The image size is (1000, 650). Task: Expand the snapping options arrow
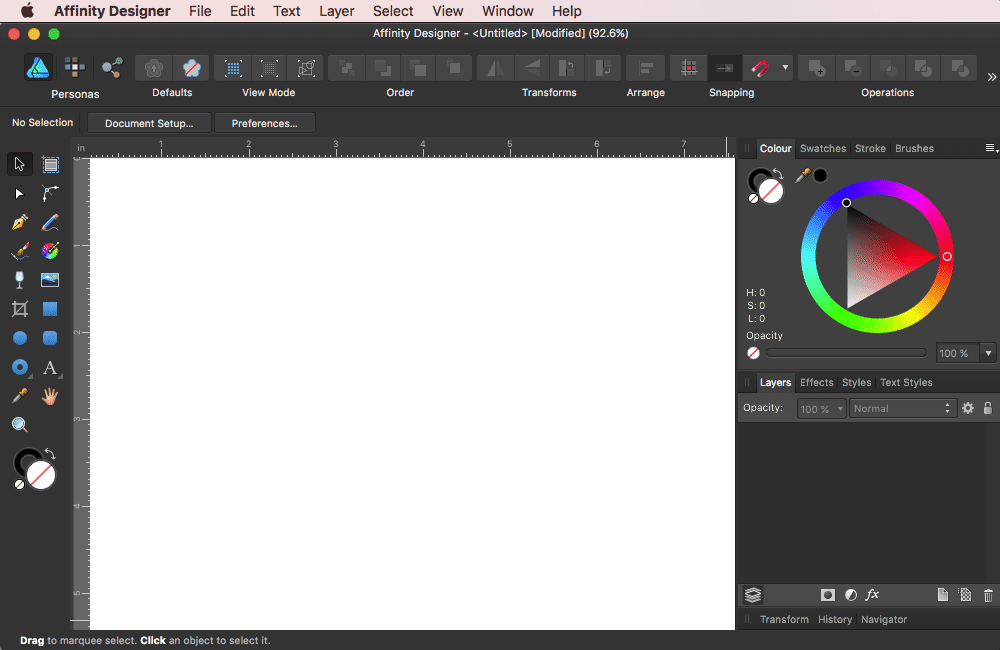(x=785, y=68)
